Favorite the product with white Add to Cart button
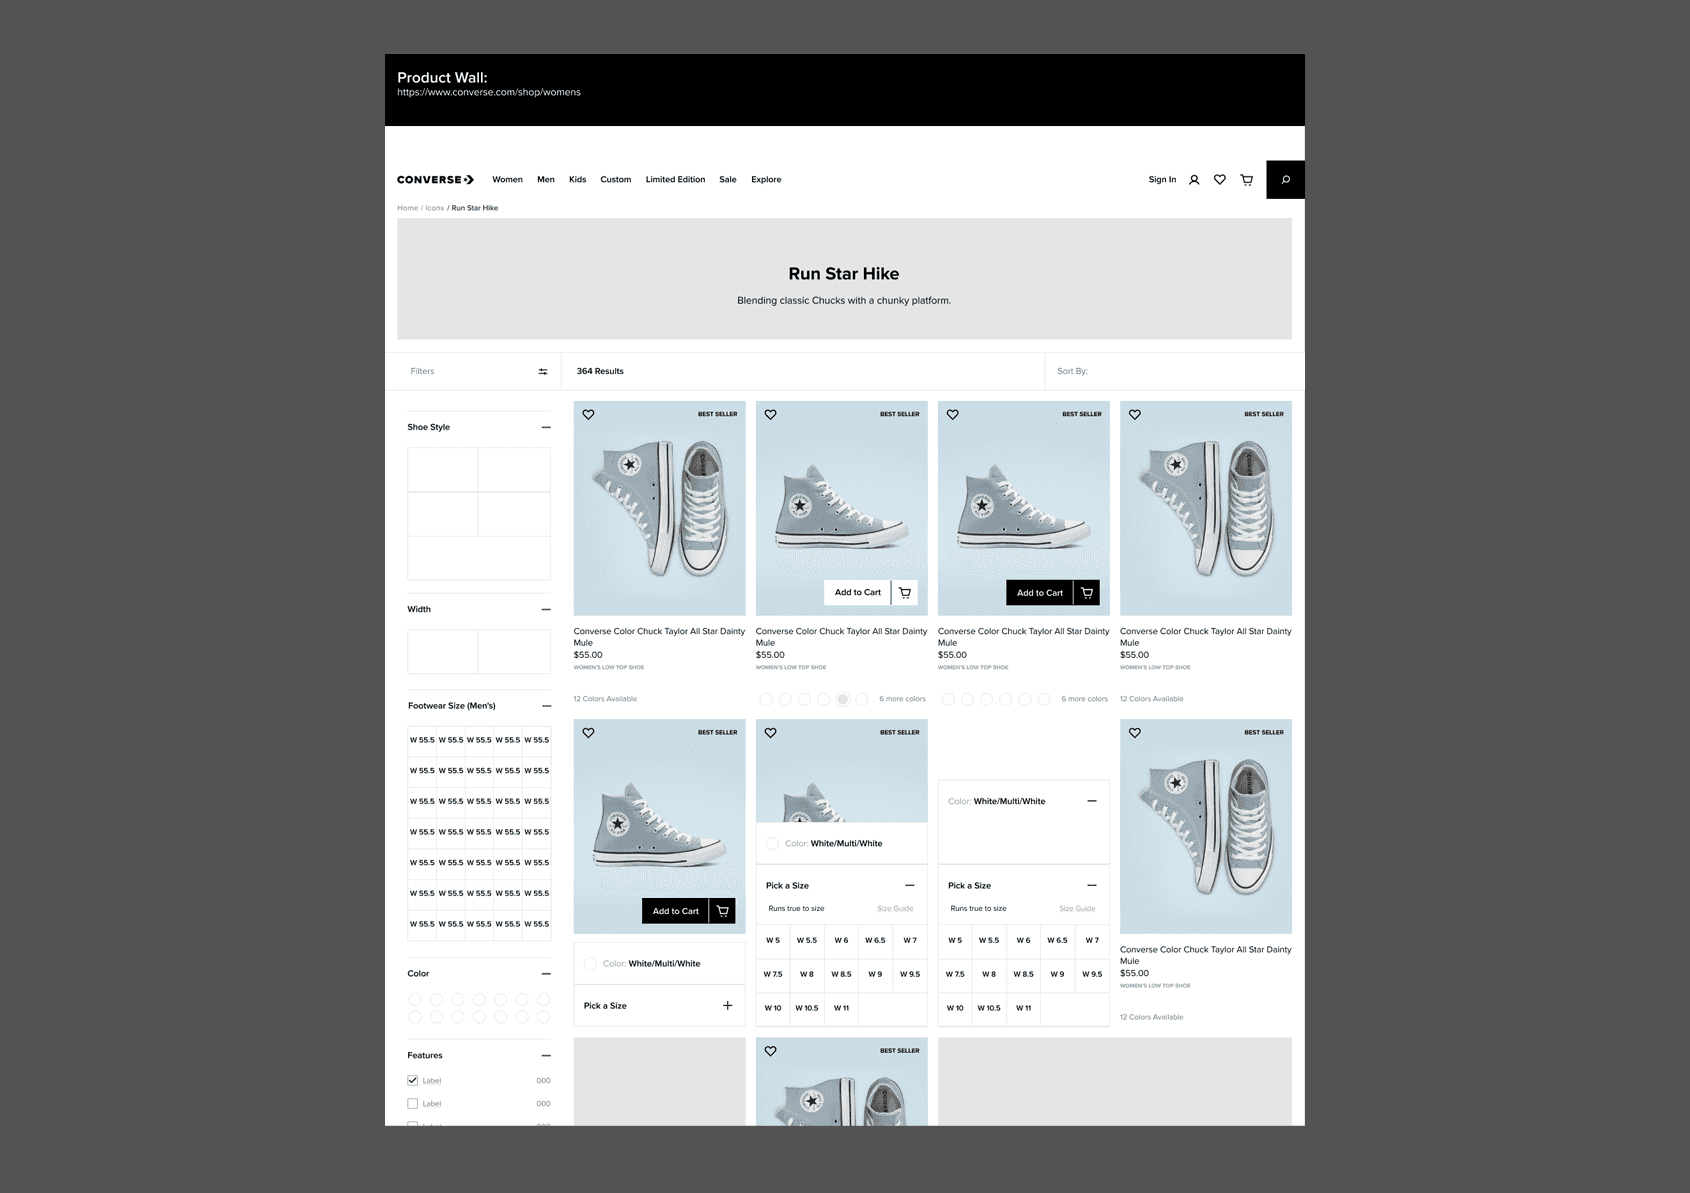This screenshot has width=1690, height=1193. 770,414
